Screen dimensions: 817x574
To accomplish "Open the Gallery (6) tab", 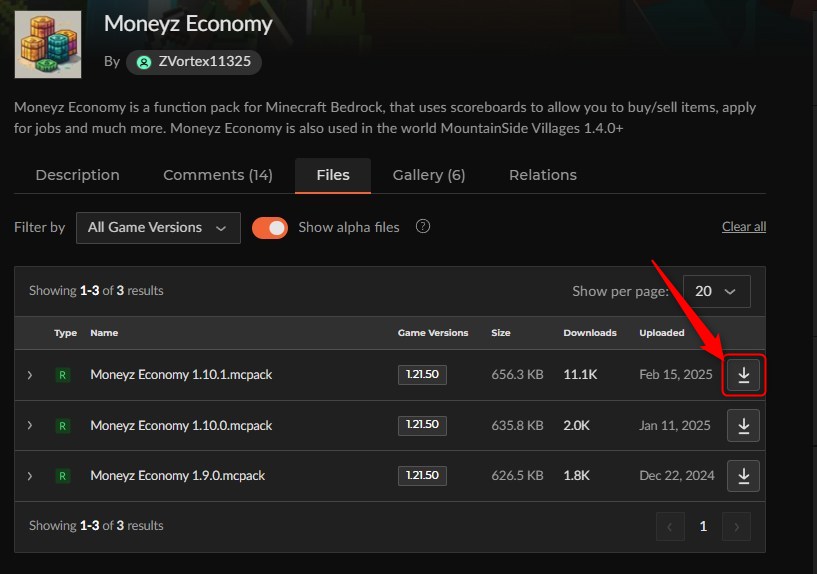I will [x=429, y=175].
